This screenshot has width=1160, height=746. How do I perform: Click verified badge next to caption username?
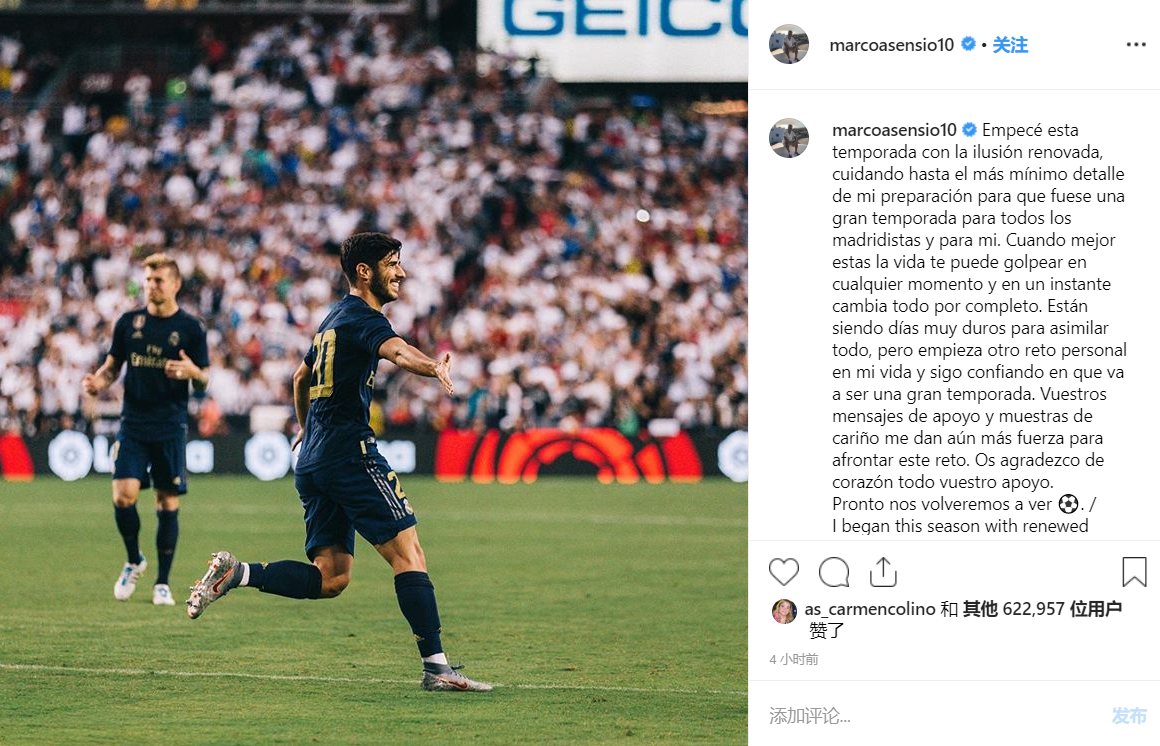(x=969, y=130)
